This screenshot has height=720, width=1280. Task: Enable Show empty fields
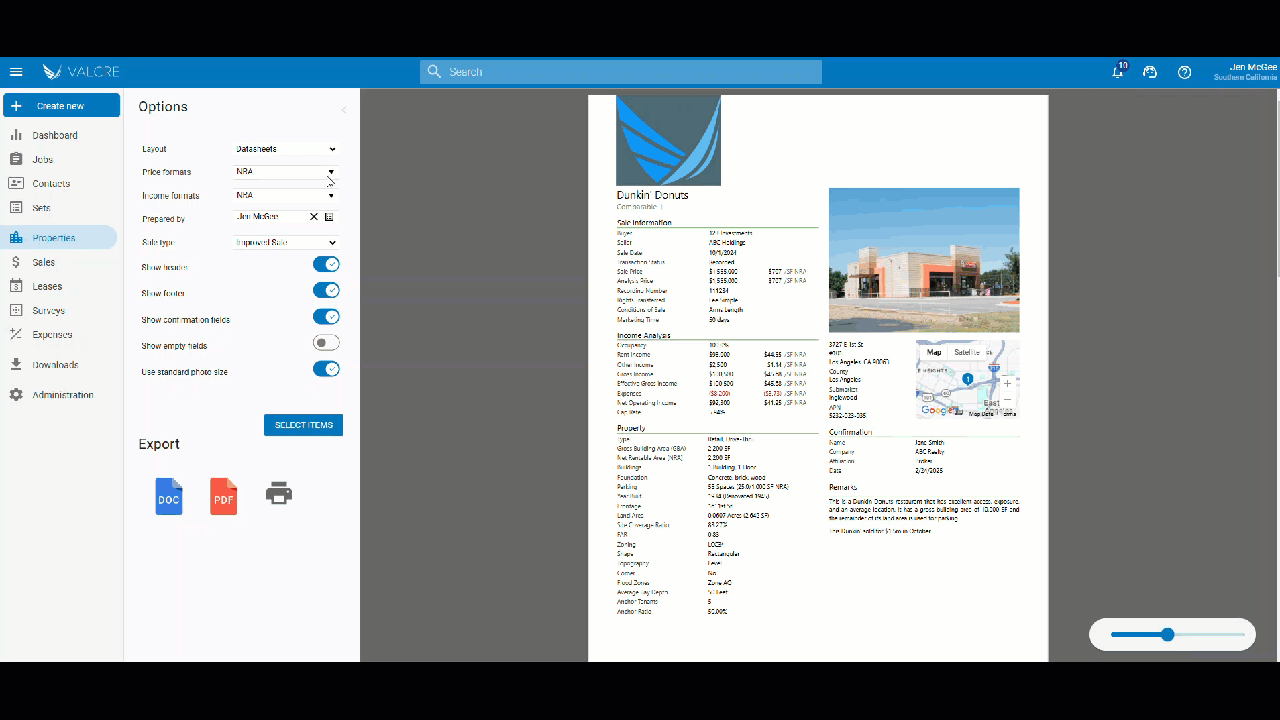326,343
